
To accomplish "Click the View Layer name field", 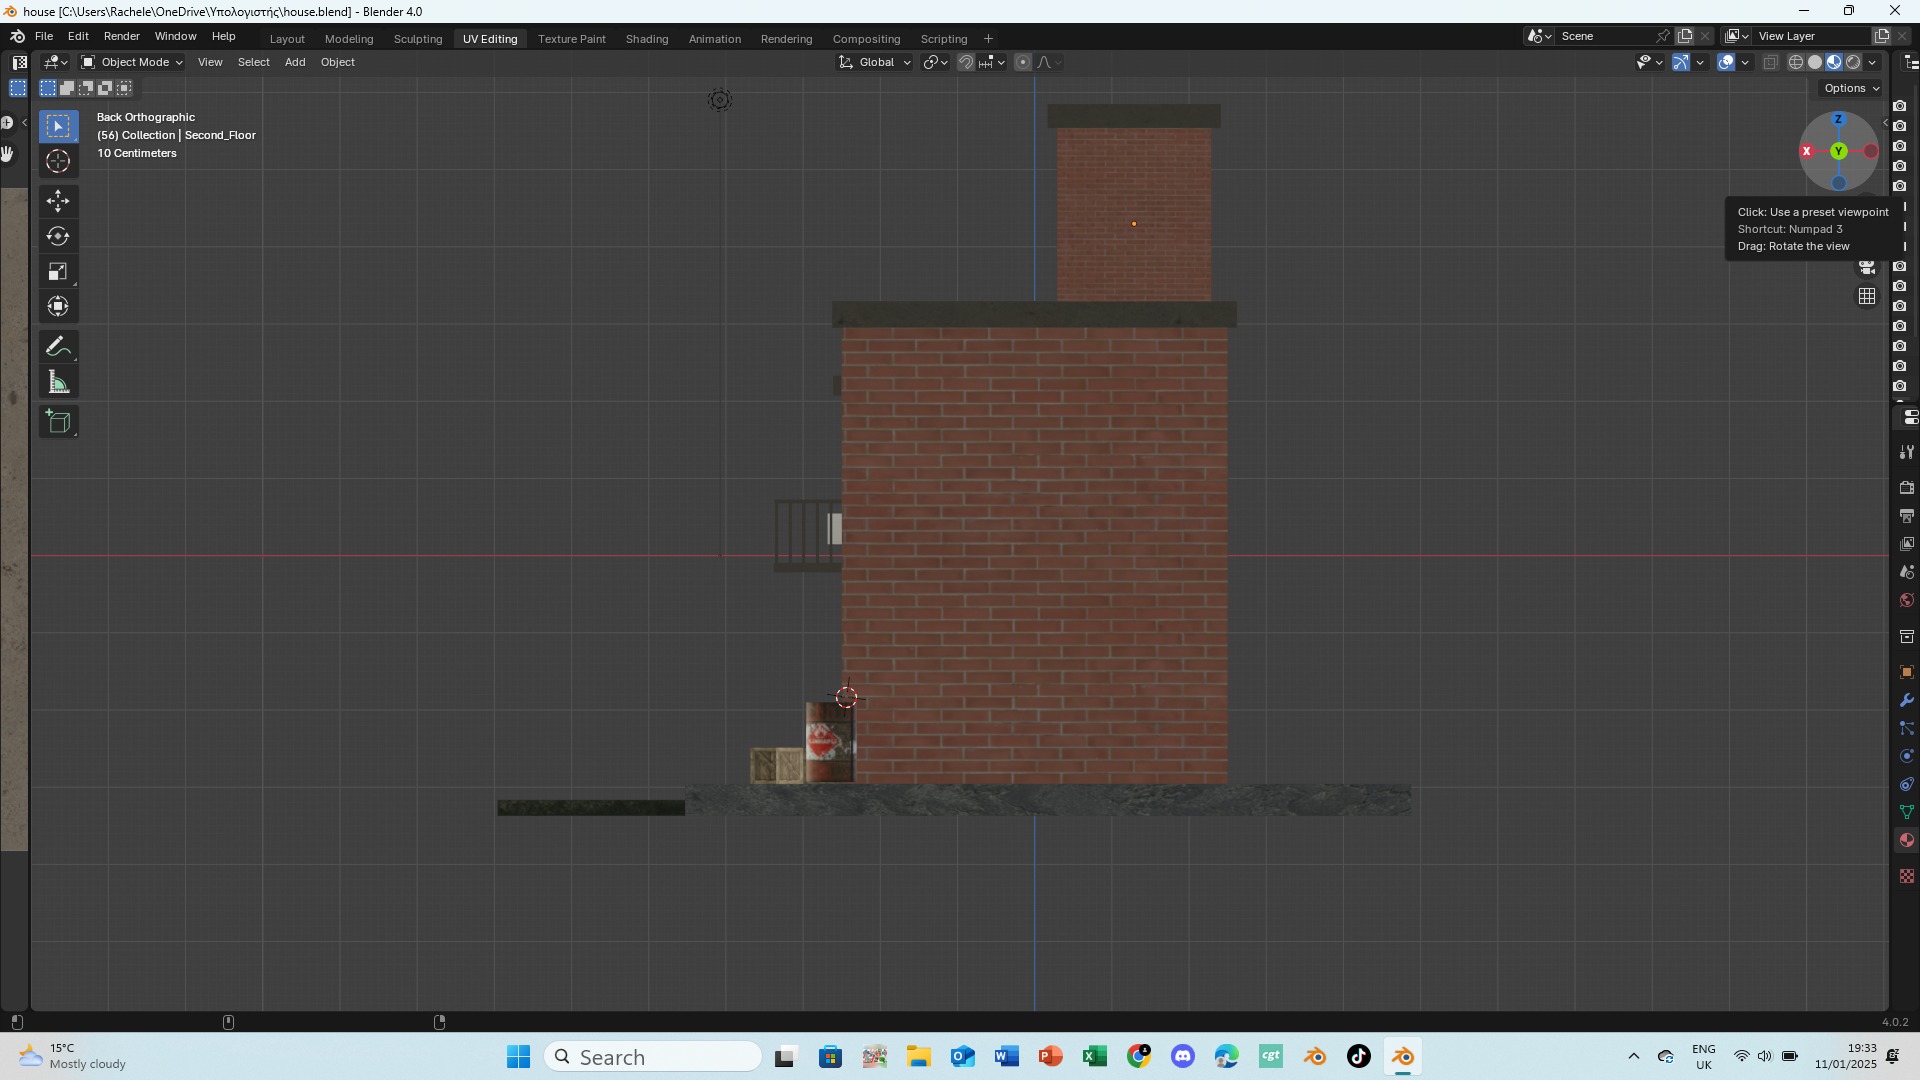I will [x=1812, y=36].
